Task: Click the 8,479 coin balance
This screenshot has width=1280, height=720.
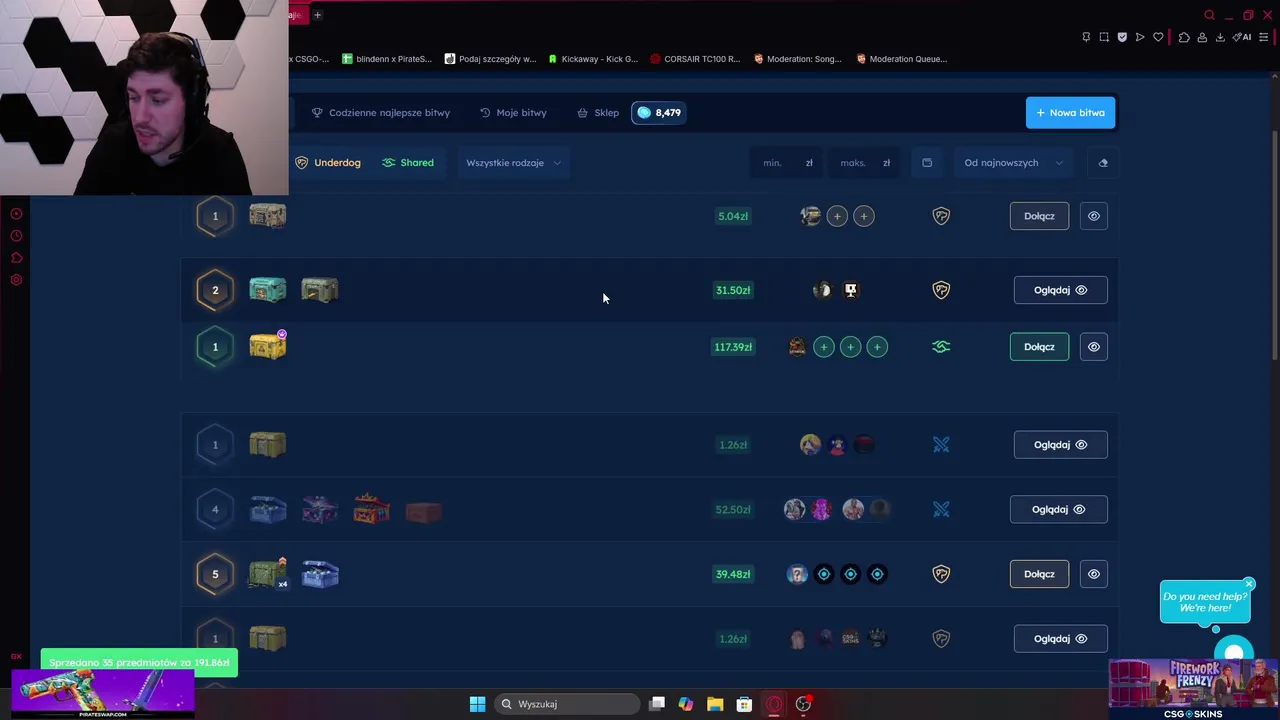Action: (x=658, y=112)
